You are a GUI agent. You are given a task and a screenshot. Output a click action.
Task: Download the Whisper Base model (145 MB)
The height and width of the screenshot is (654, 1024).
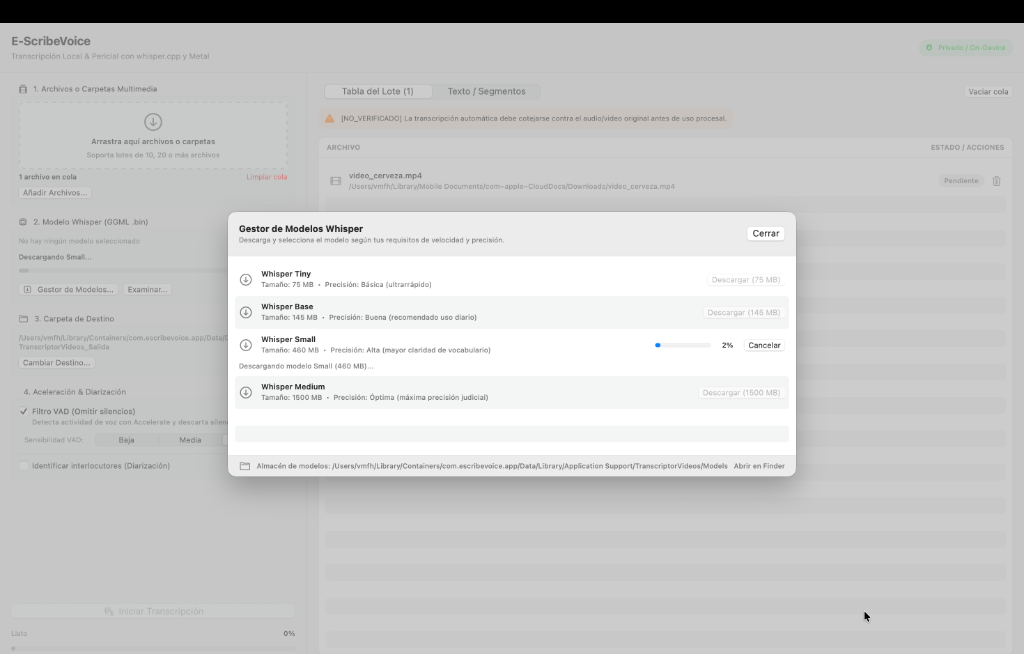click(744, 312)
